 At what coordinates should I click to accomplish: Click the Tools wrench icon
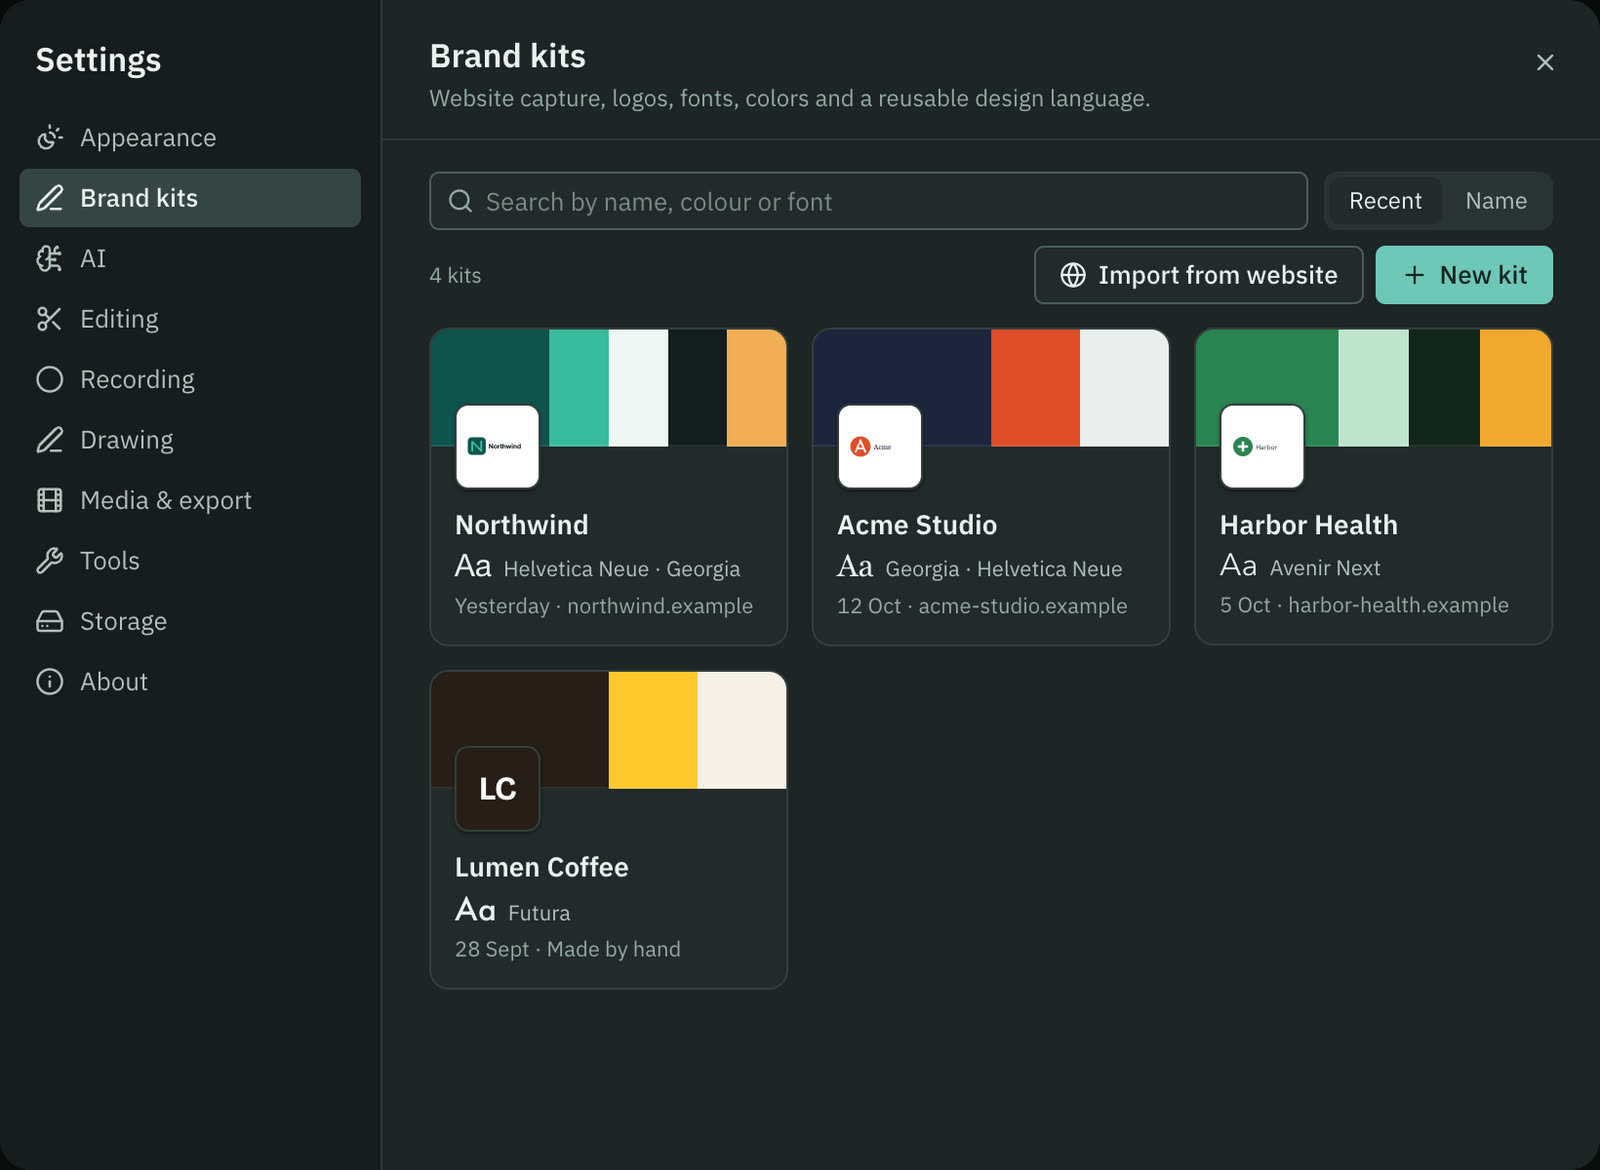pos(49,561)
